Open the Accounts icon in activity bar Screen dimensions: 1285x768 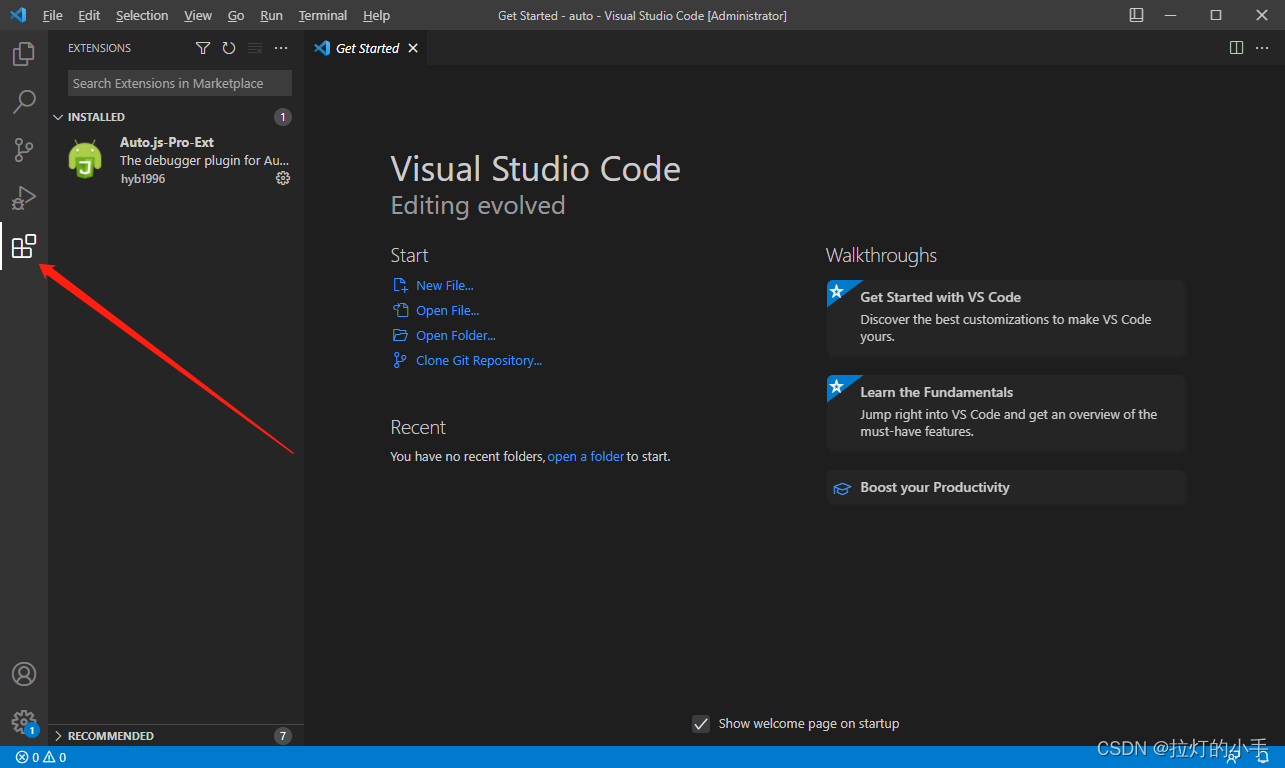click(24, 674)
